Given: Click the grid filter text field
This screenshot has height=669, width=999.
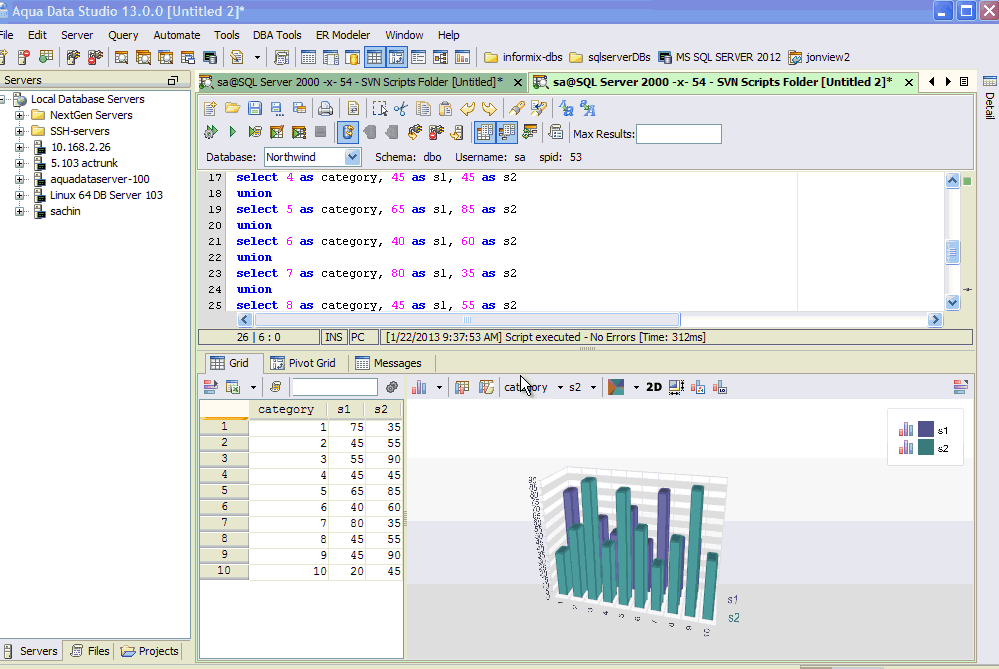Looking at the screenshot, I should [335, 387].
